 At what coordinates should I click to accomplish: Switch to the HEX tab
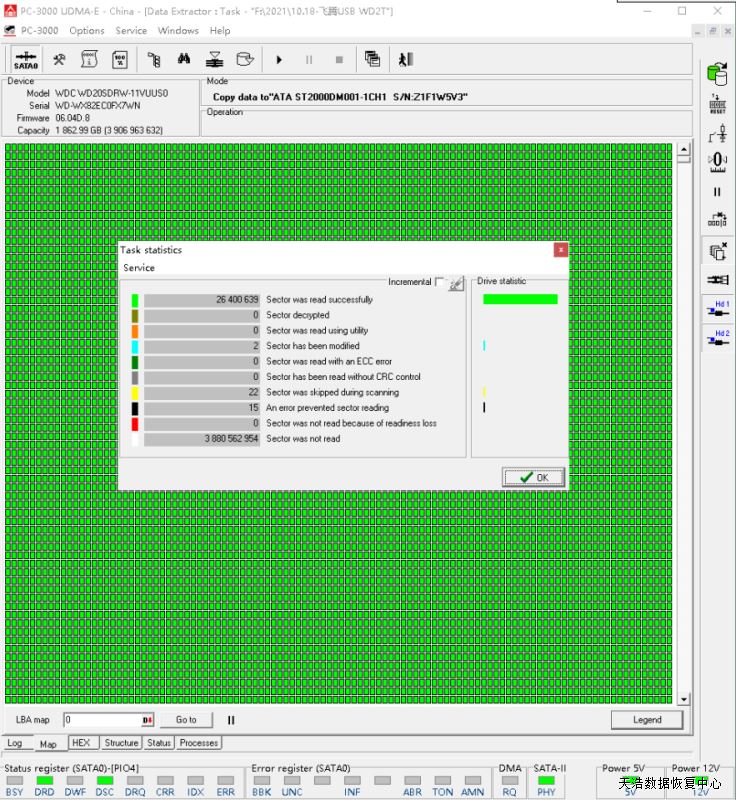pyautogui.click(x=81, y=743)
